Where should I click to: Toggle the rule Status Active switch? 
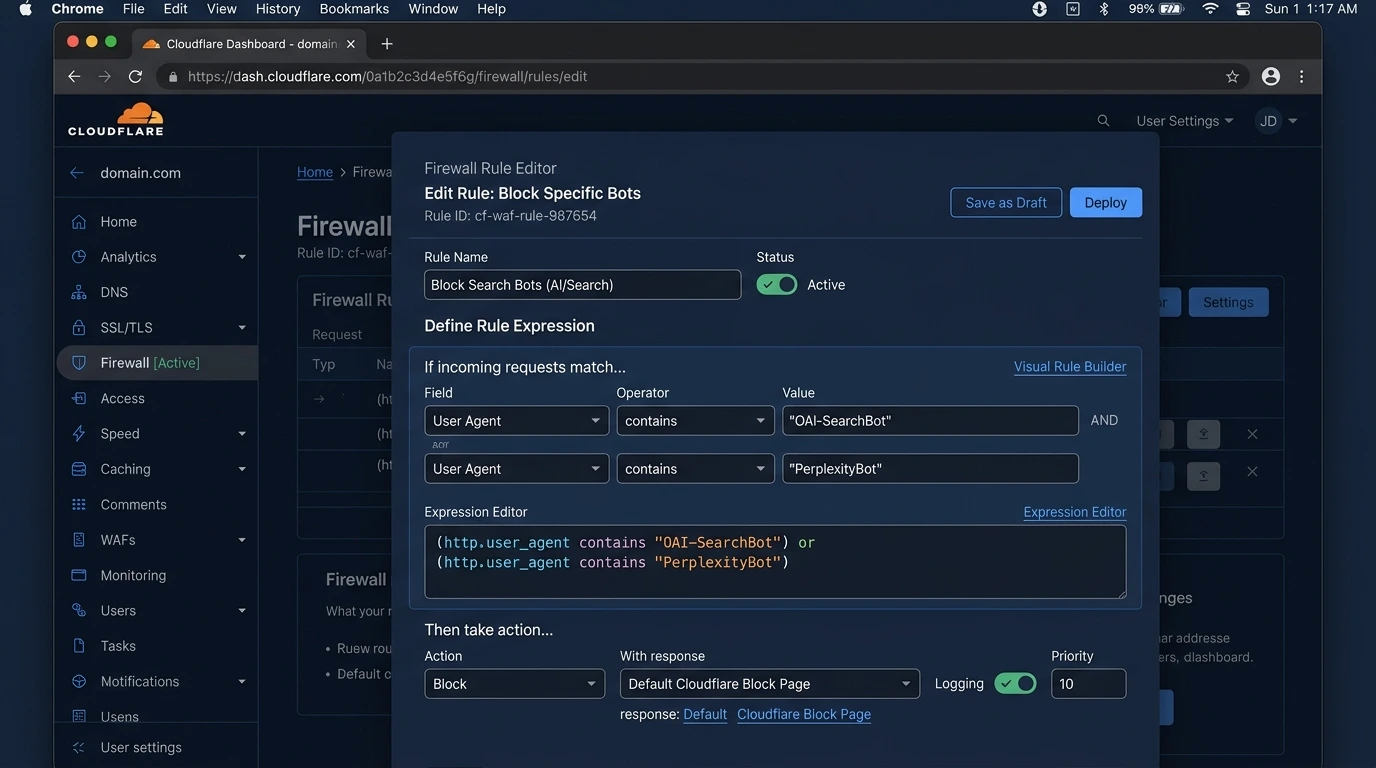point(777,285)
